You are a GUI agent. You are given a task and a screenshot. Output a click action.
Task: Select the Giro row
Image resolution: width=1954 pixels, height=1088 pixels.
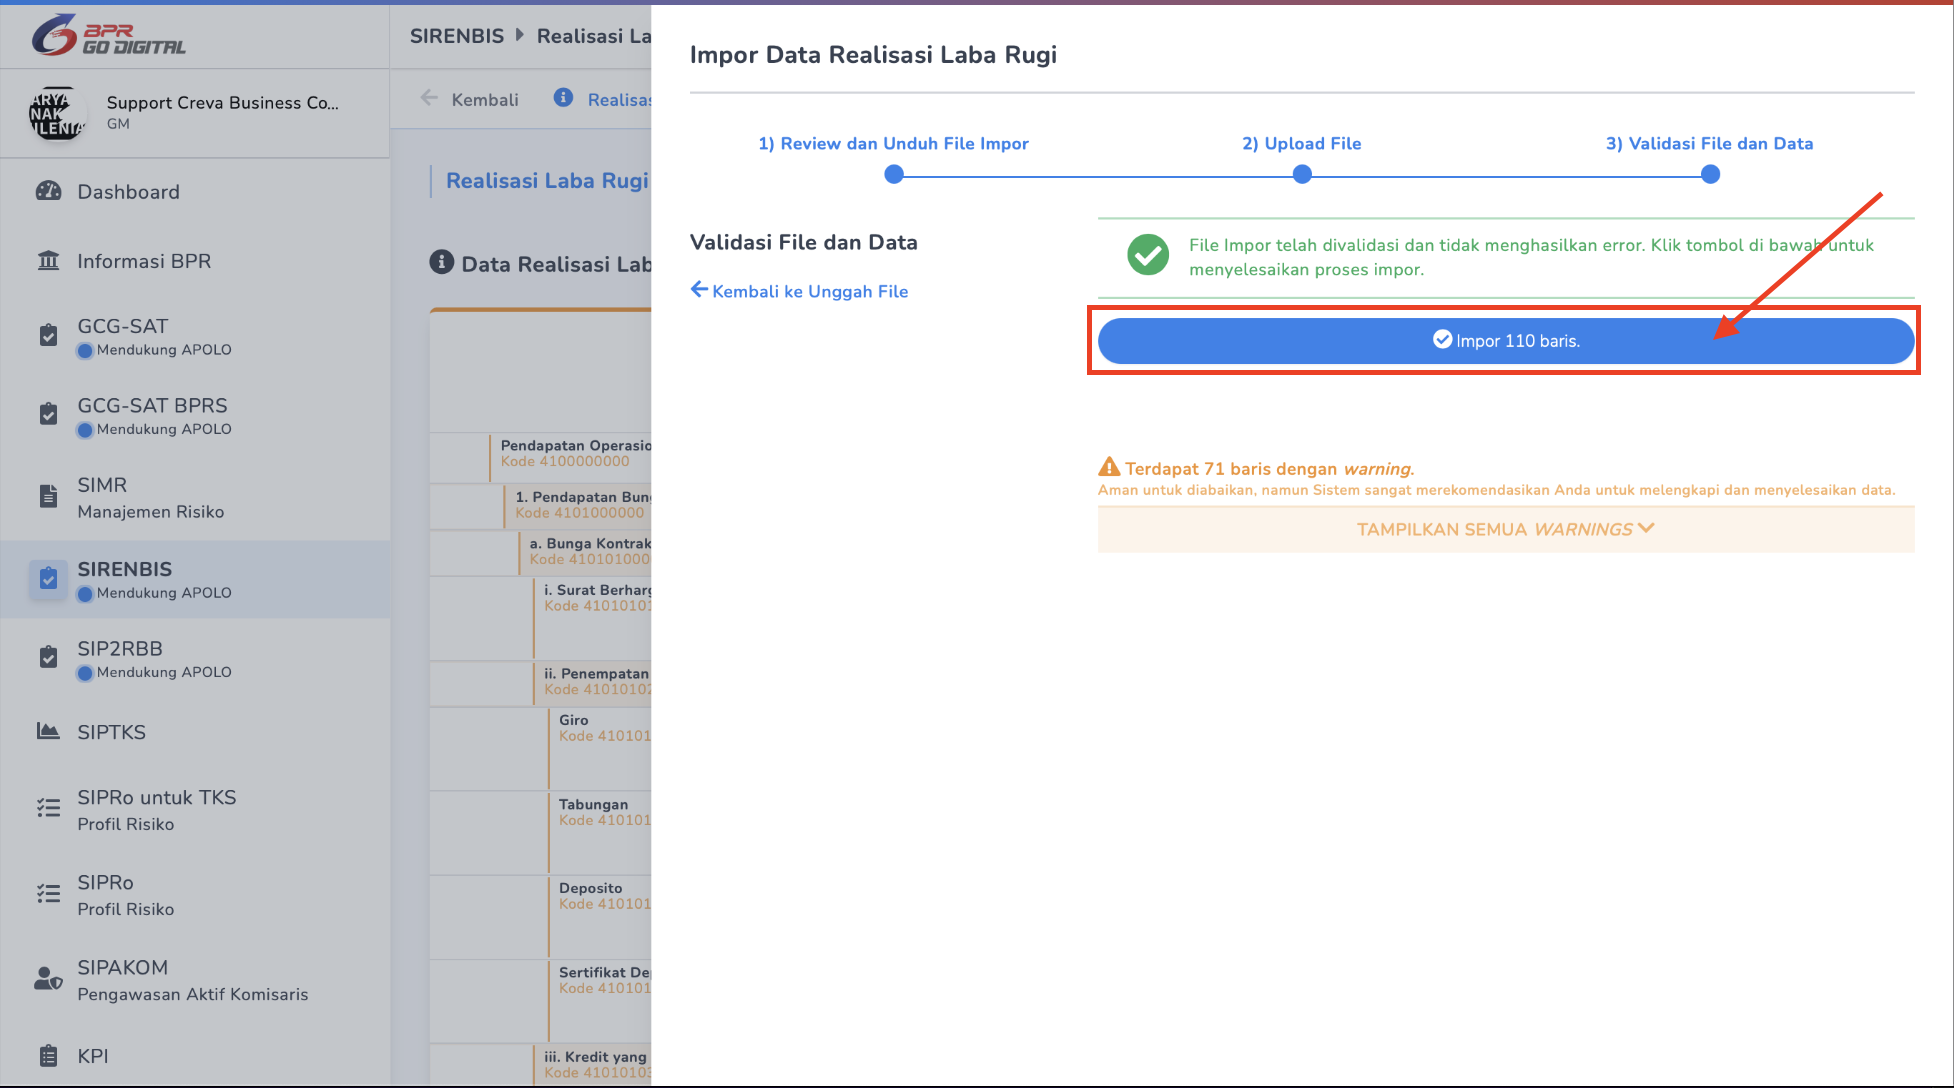tap(541, 749)
